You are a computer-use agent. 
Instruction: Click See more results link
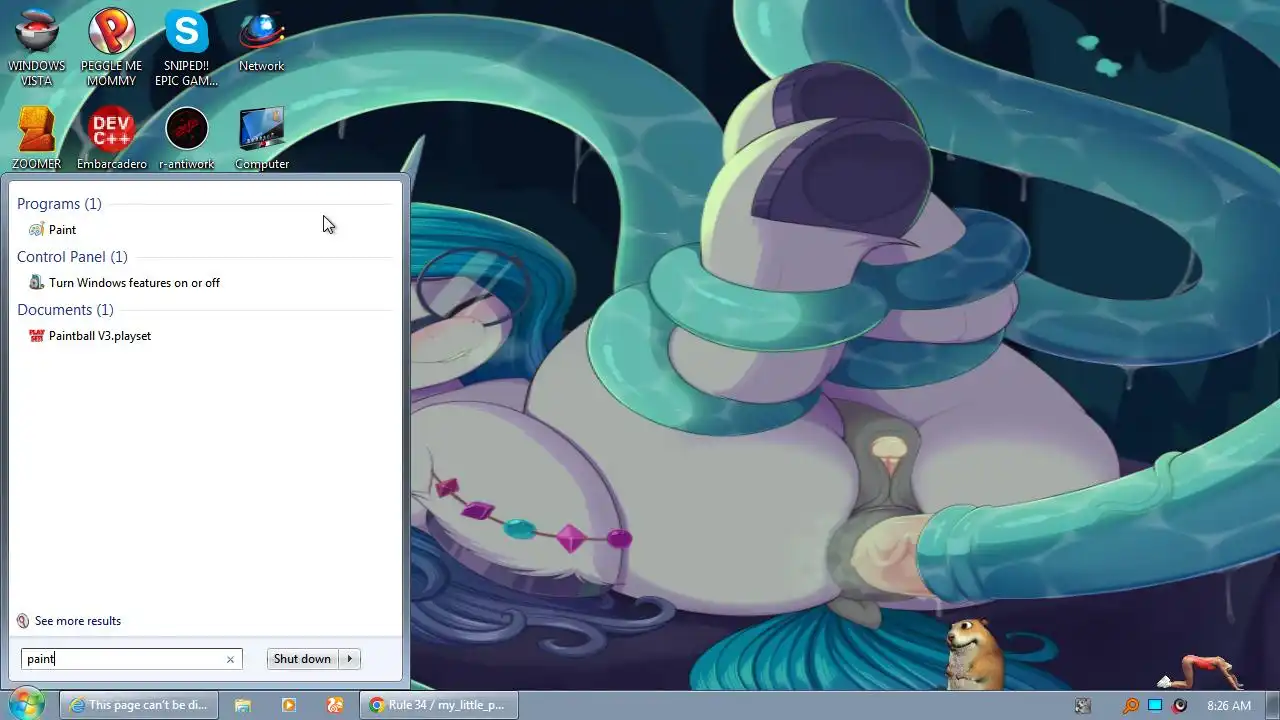point(78,621)
